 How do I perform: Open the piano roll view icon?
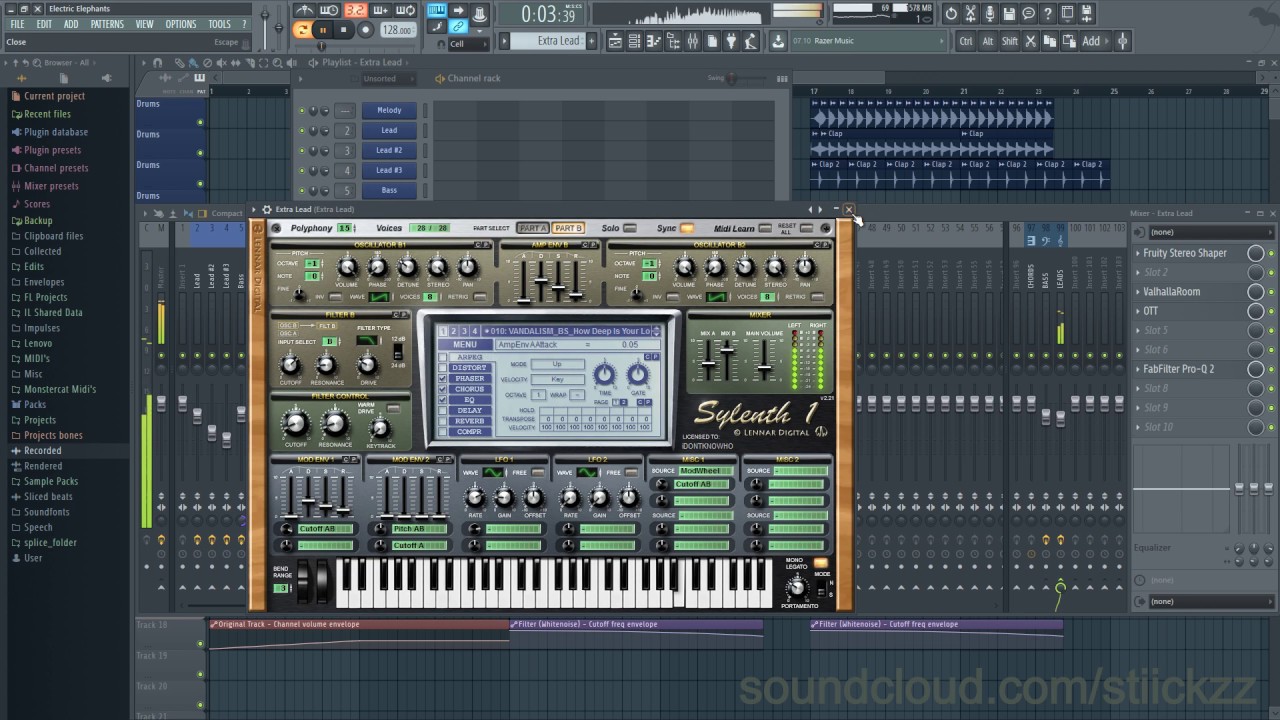point(653,41)
